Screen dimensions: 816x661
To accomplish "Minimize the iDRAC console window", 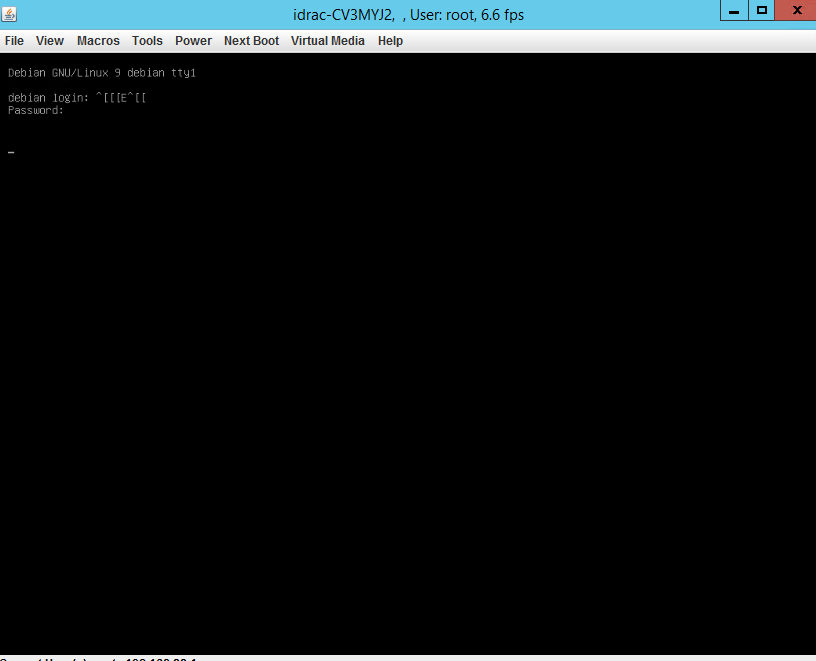I will (734, 10).
